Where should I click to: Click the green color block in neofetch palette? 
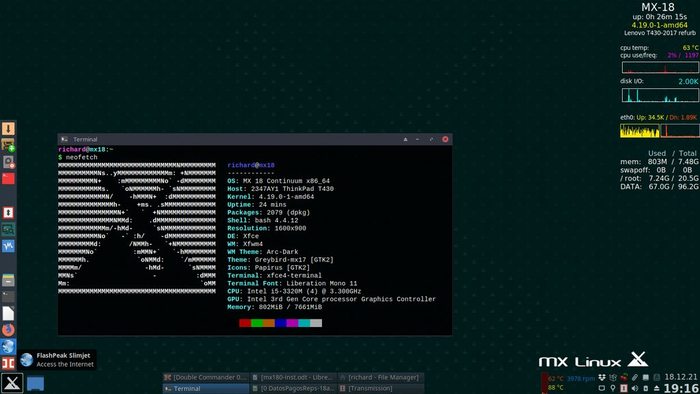tap(257, 323)
